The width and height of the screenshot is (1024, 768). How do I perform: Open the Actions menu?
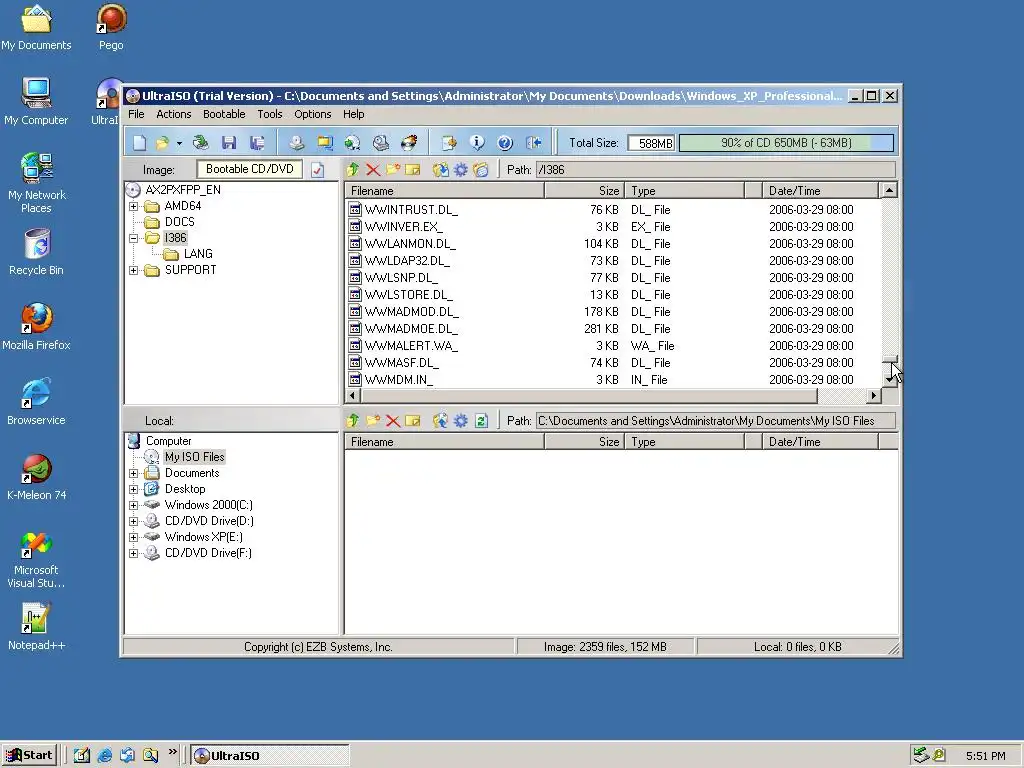(x=174, y=114)
